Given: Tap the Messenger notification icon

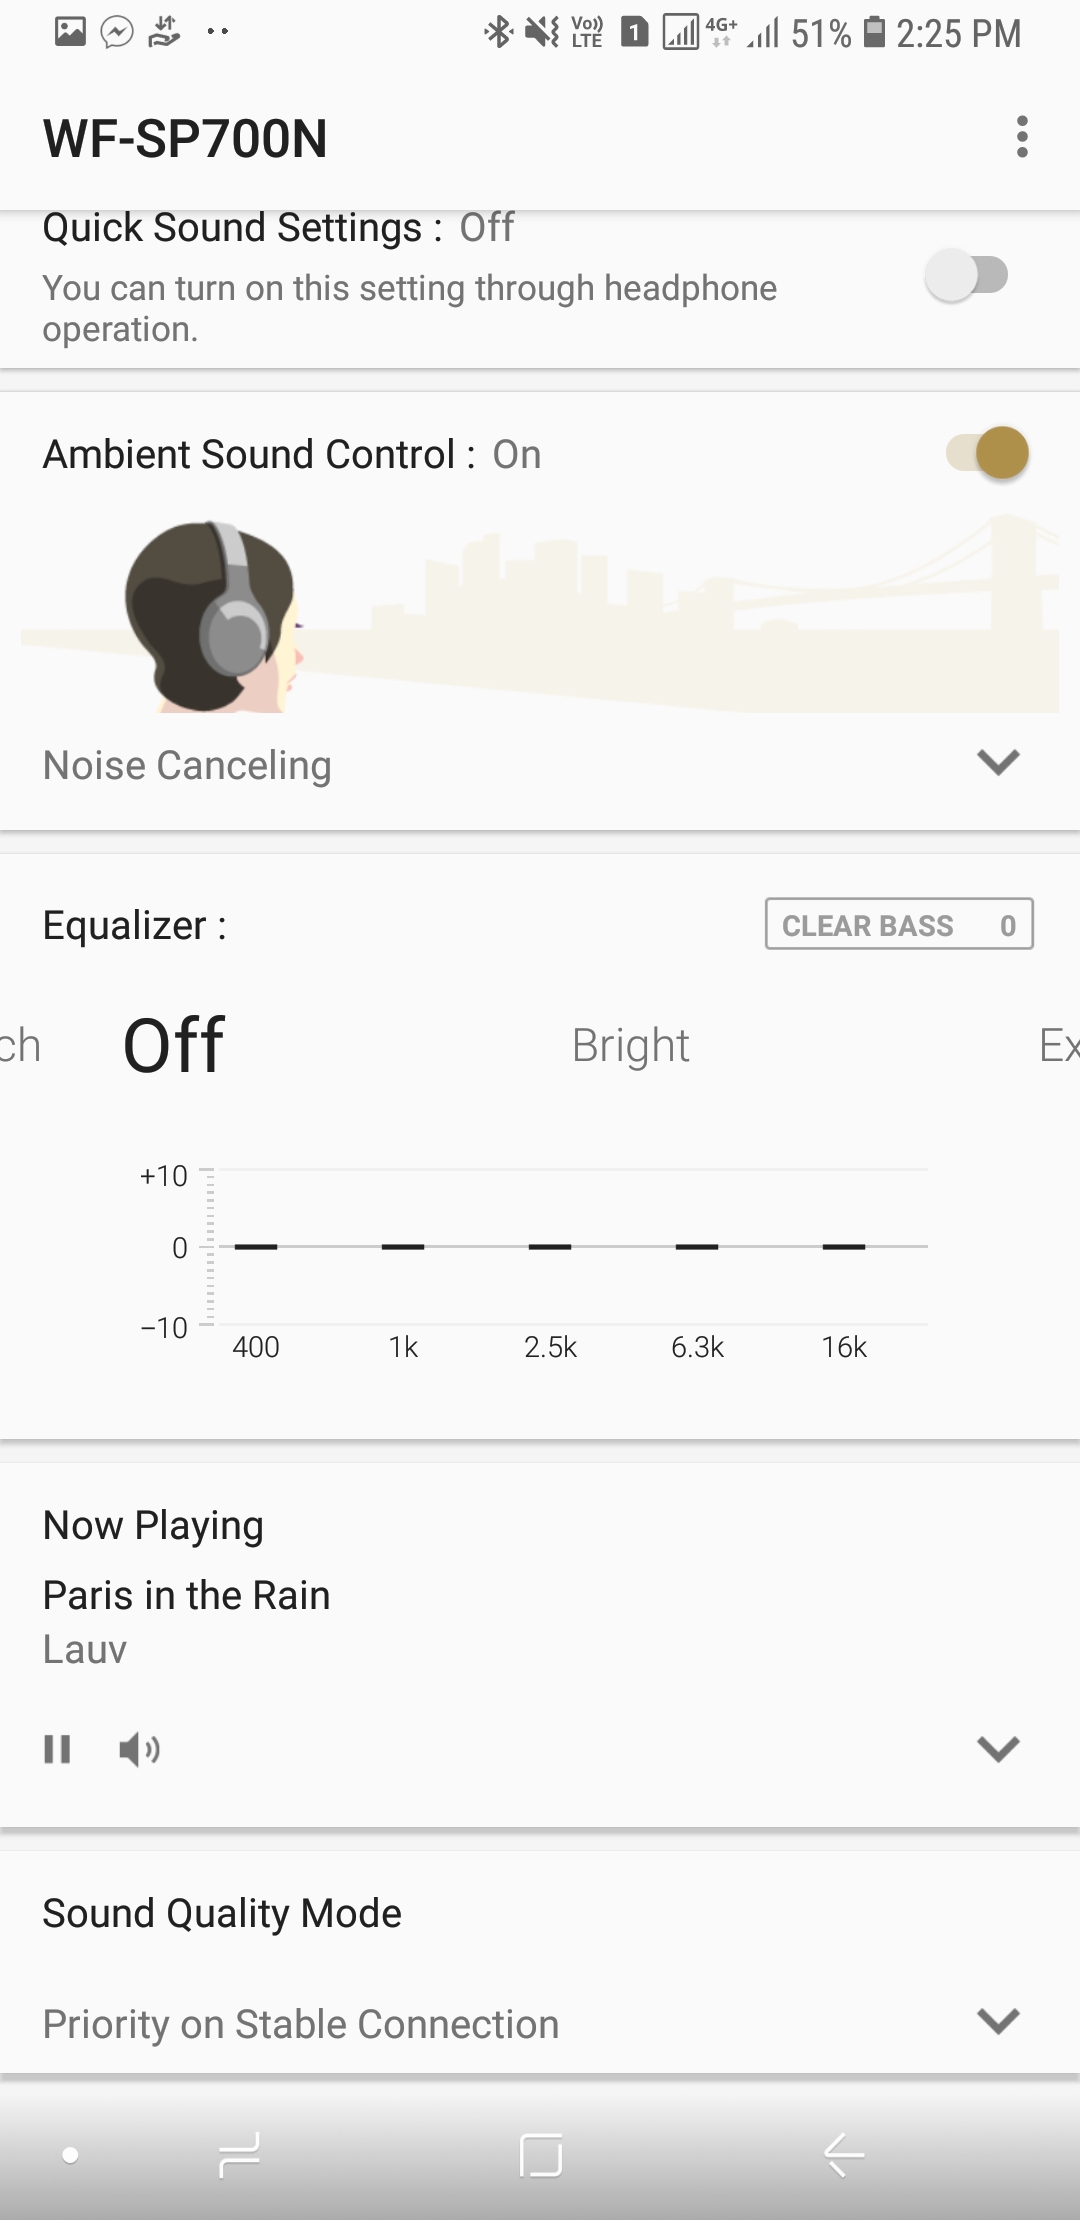Looking at the screenshot, I should [x=117, y=32].
